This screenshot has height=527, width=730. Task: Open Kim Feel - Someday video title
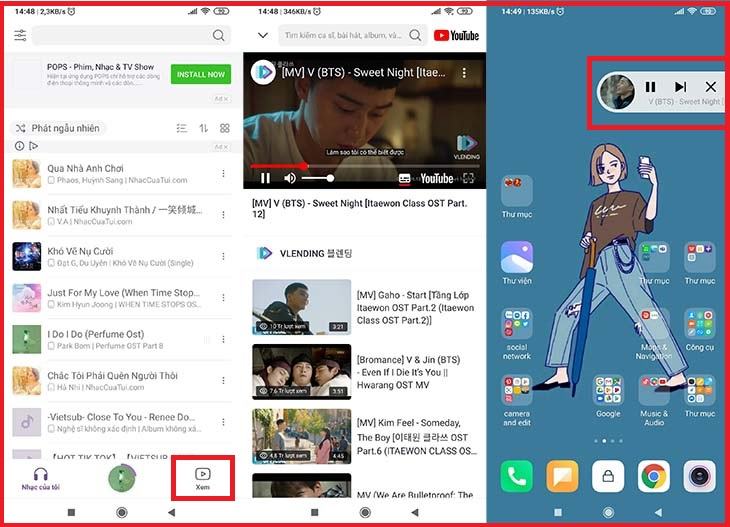click(x=417, y=437)
